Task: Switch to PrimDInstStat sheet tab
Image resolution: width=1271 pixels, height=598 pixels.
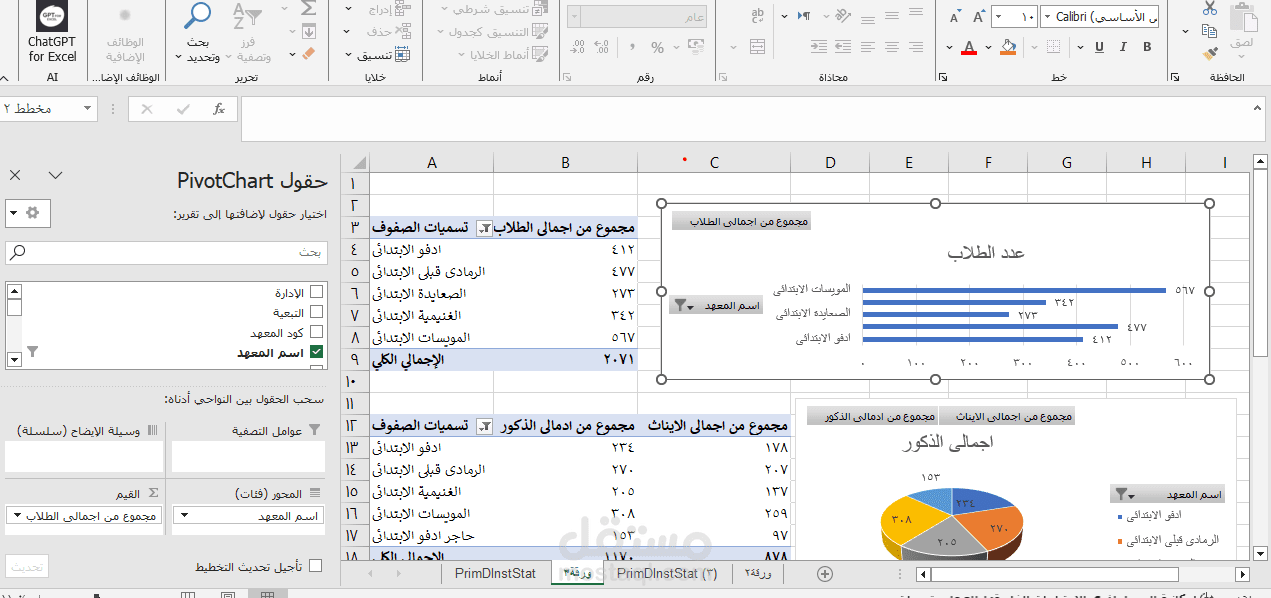Action: click(495, 574)
